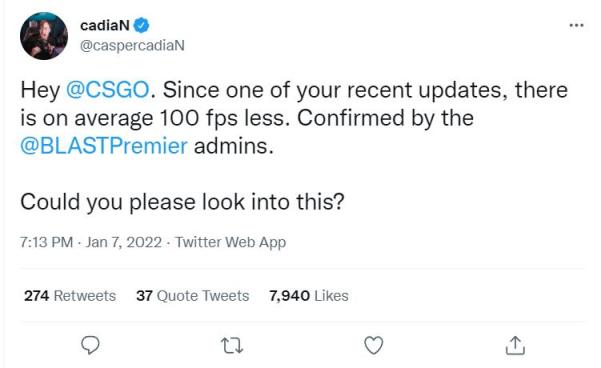Open the share tweet icon

(x=515, y=345)
